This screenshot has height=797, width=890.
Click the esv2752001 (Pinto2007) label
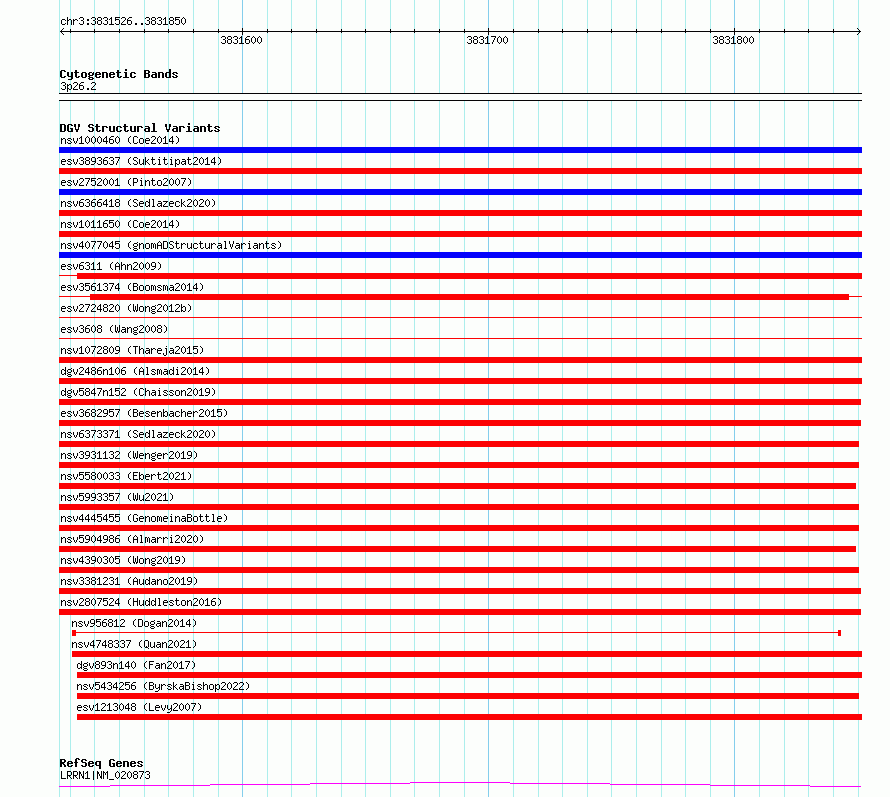126,182
